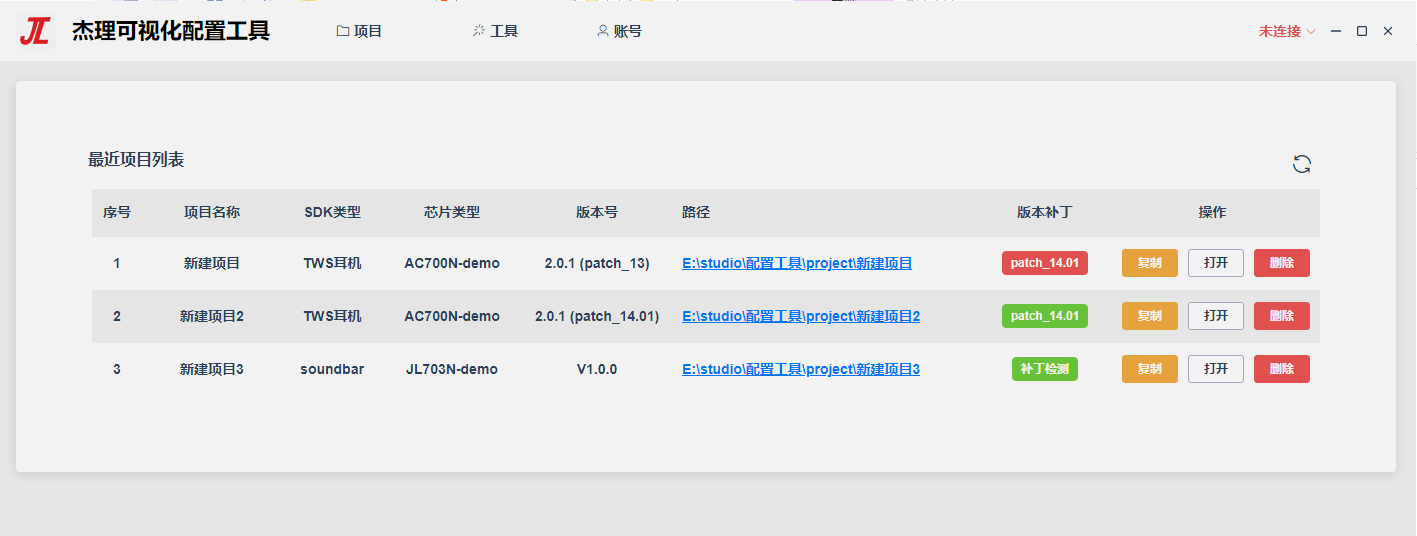Select project name cell 新建项目2
The image size is (1417, 536).
point(212,316)
